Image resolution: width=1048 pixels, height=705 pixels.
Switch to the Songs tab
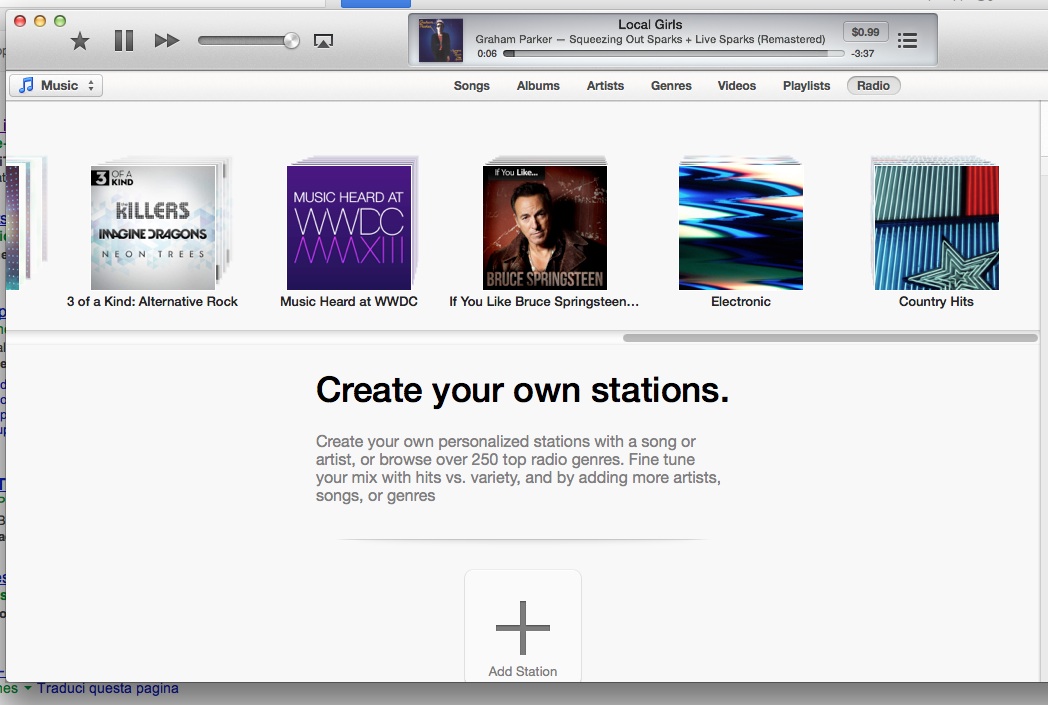[x=471, y=86]
